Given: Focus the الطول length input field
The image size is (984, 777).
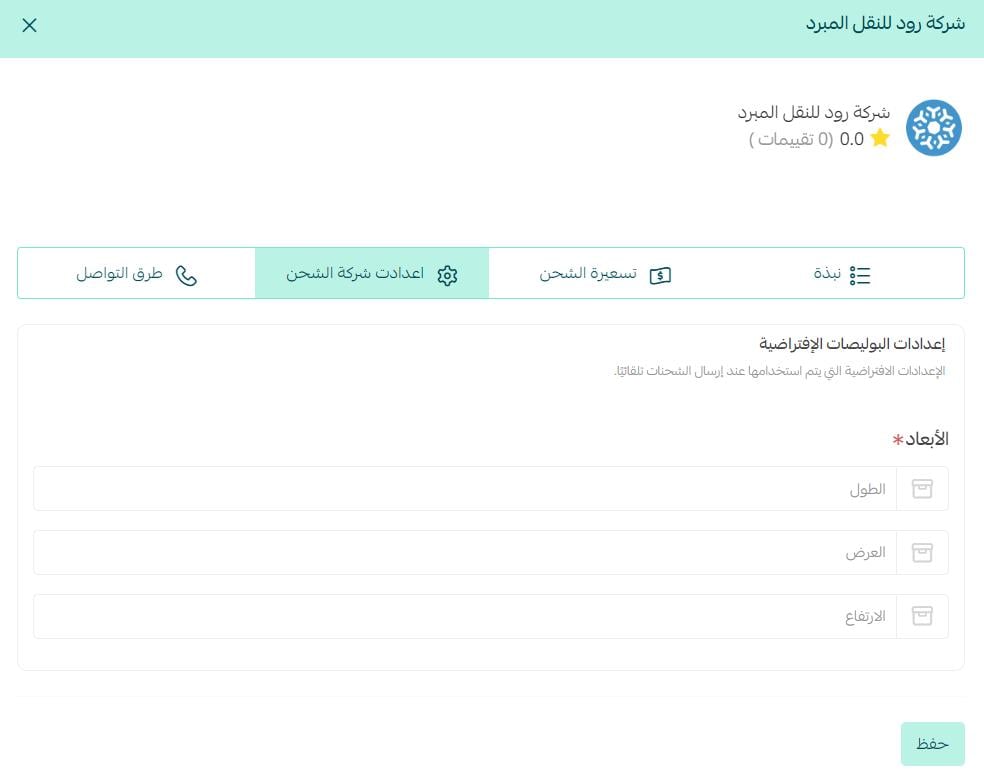Looking at the screenshot, I should 465,489.
